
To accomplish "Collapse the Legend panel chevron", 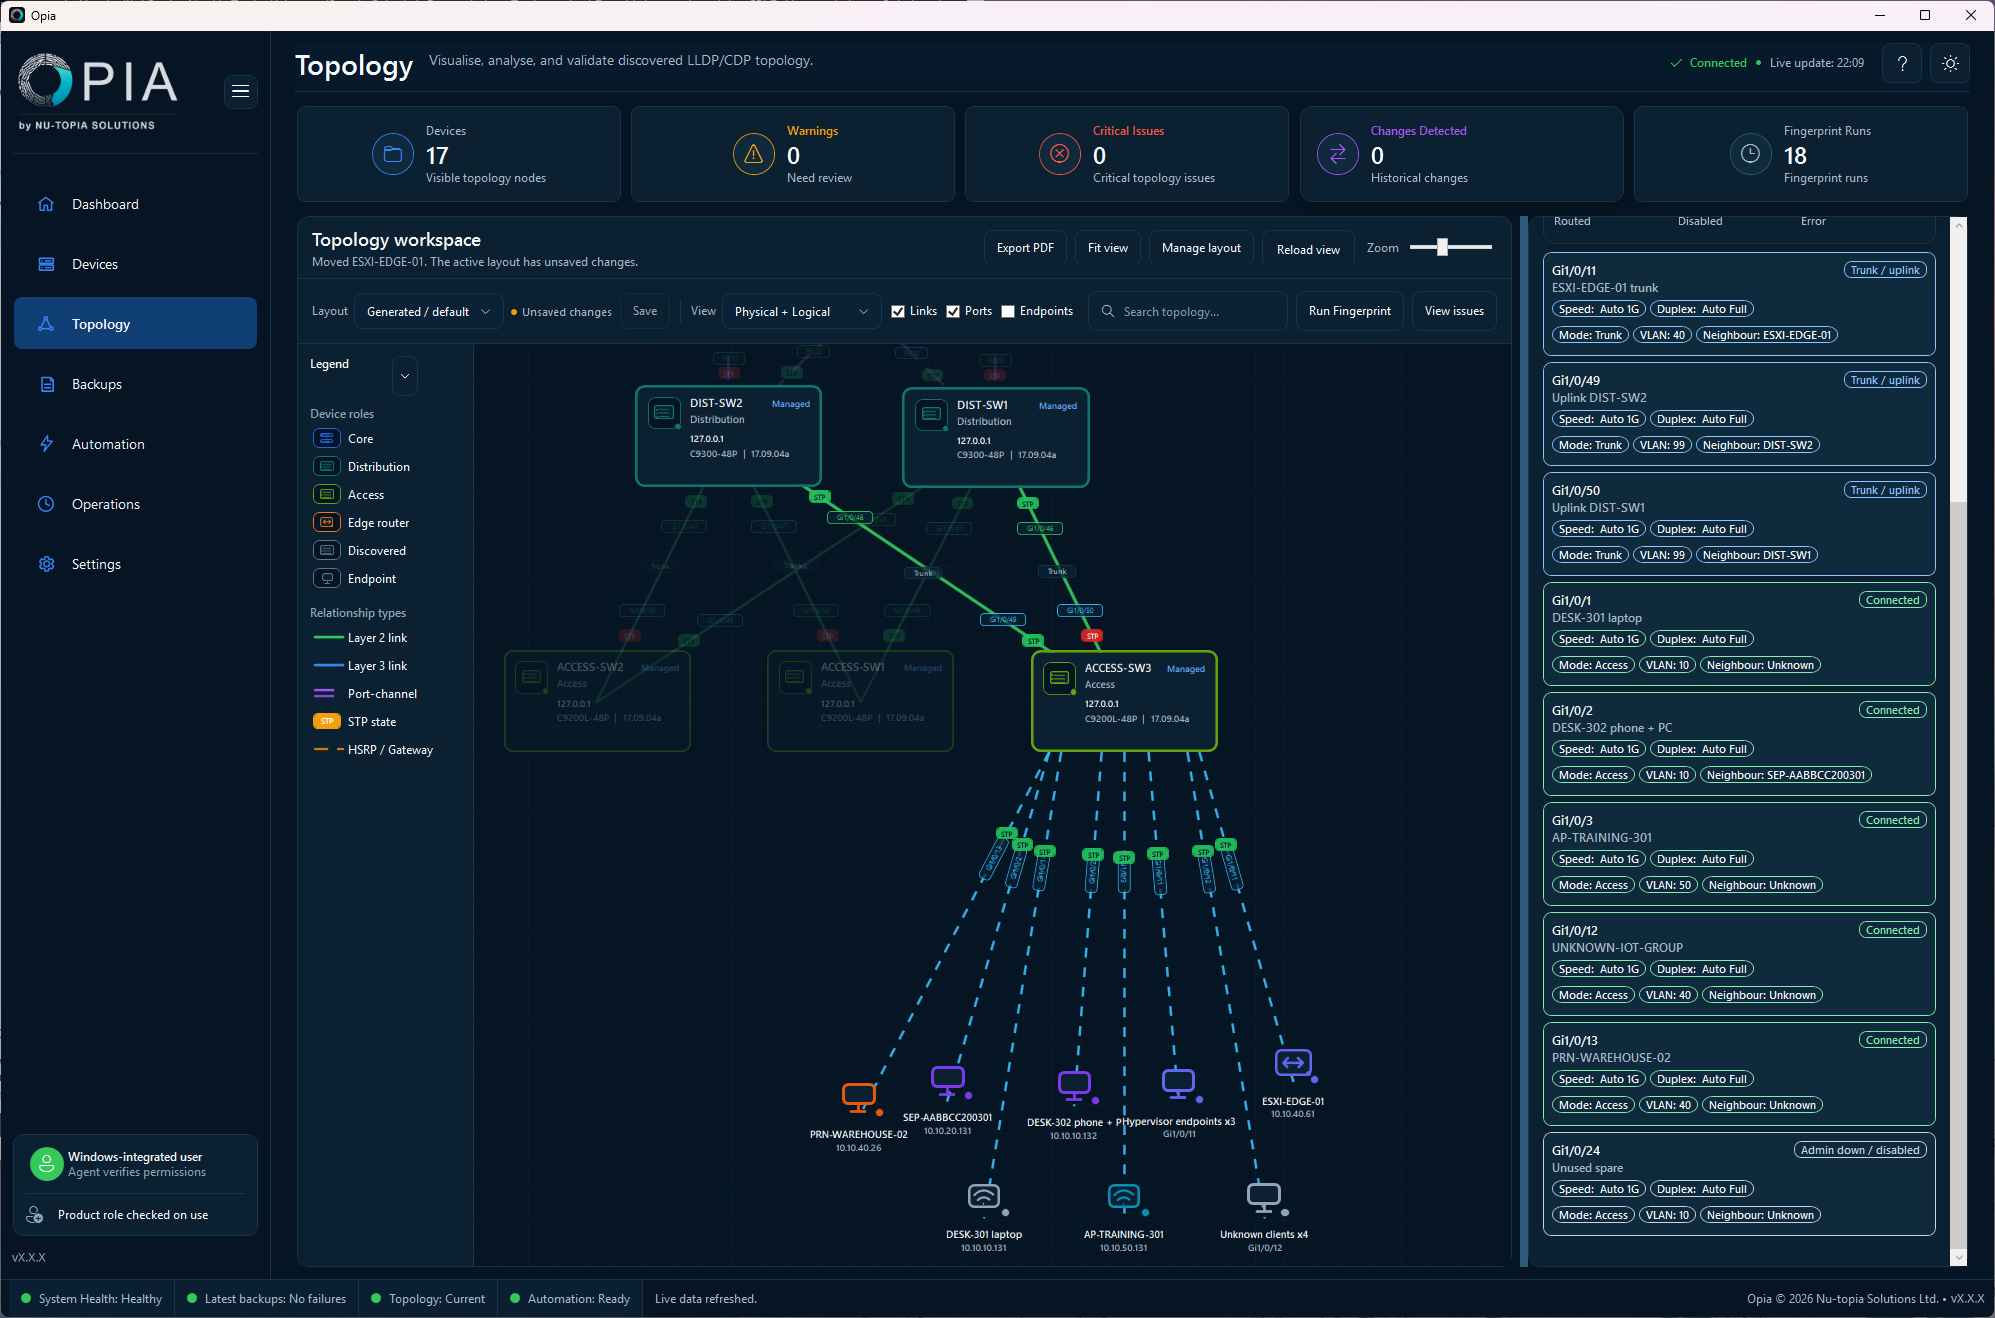I will click(x=405, y=376).
